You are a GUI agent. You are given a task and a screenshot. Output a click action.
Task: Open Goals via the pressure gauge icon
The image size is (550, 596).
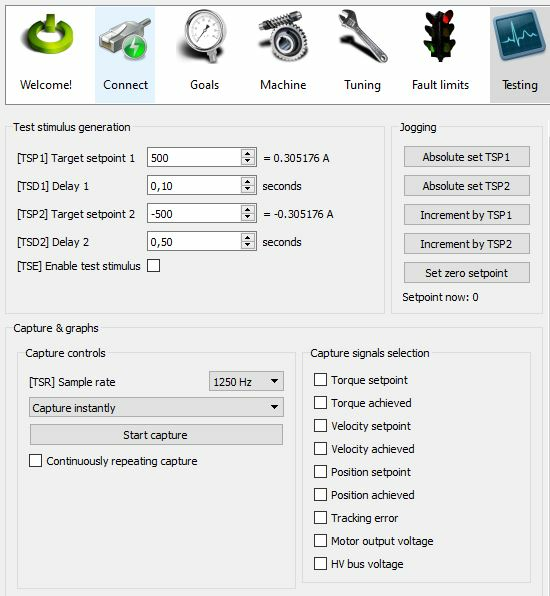(x=205, y=36)
